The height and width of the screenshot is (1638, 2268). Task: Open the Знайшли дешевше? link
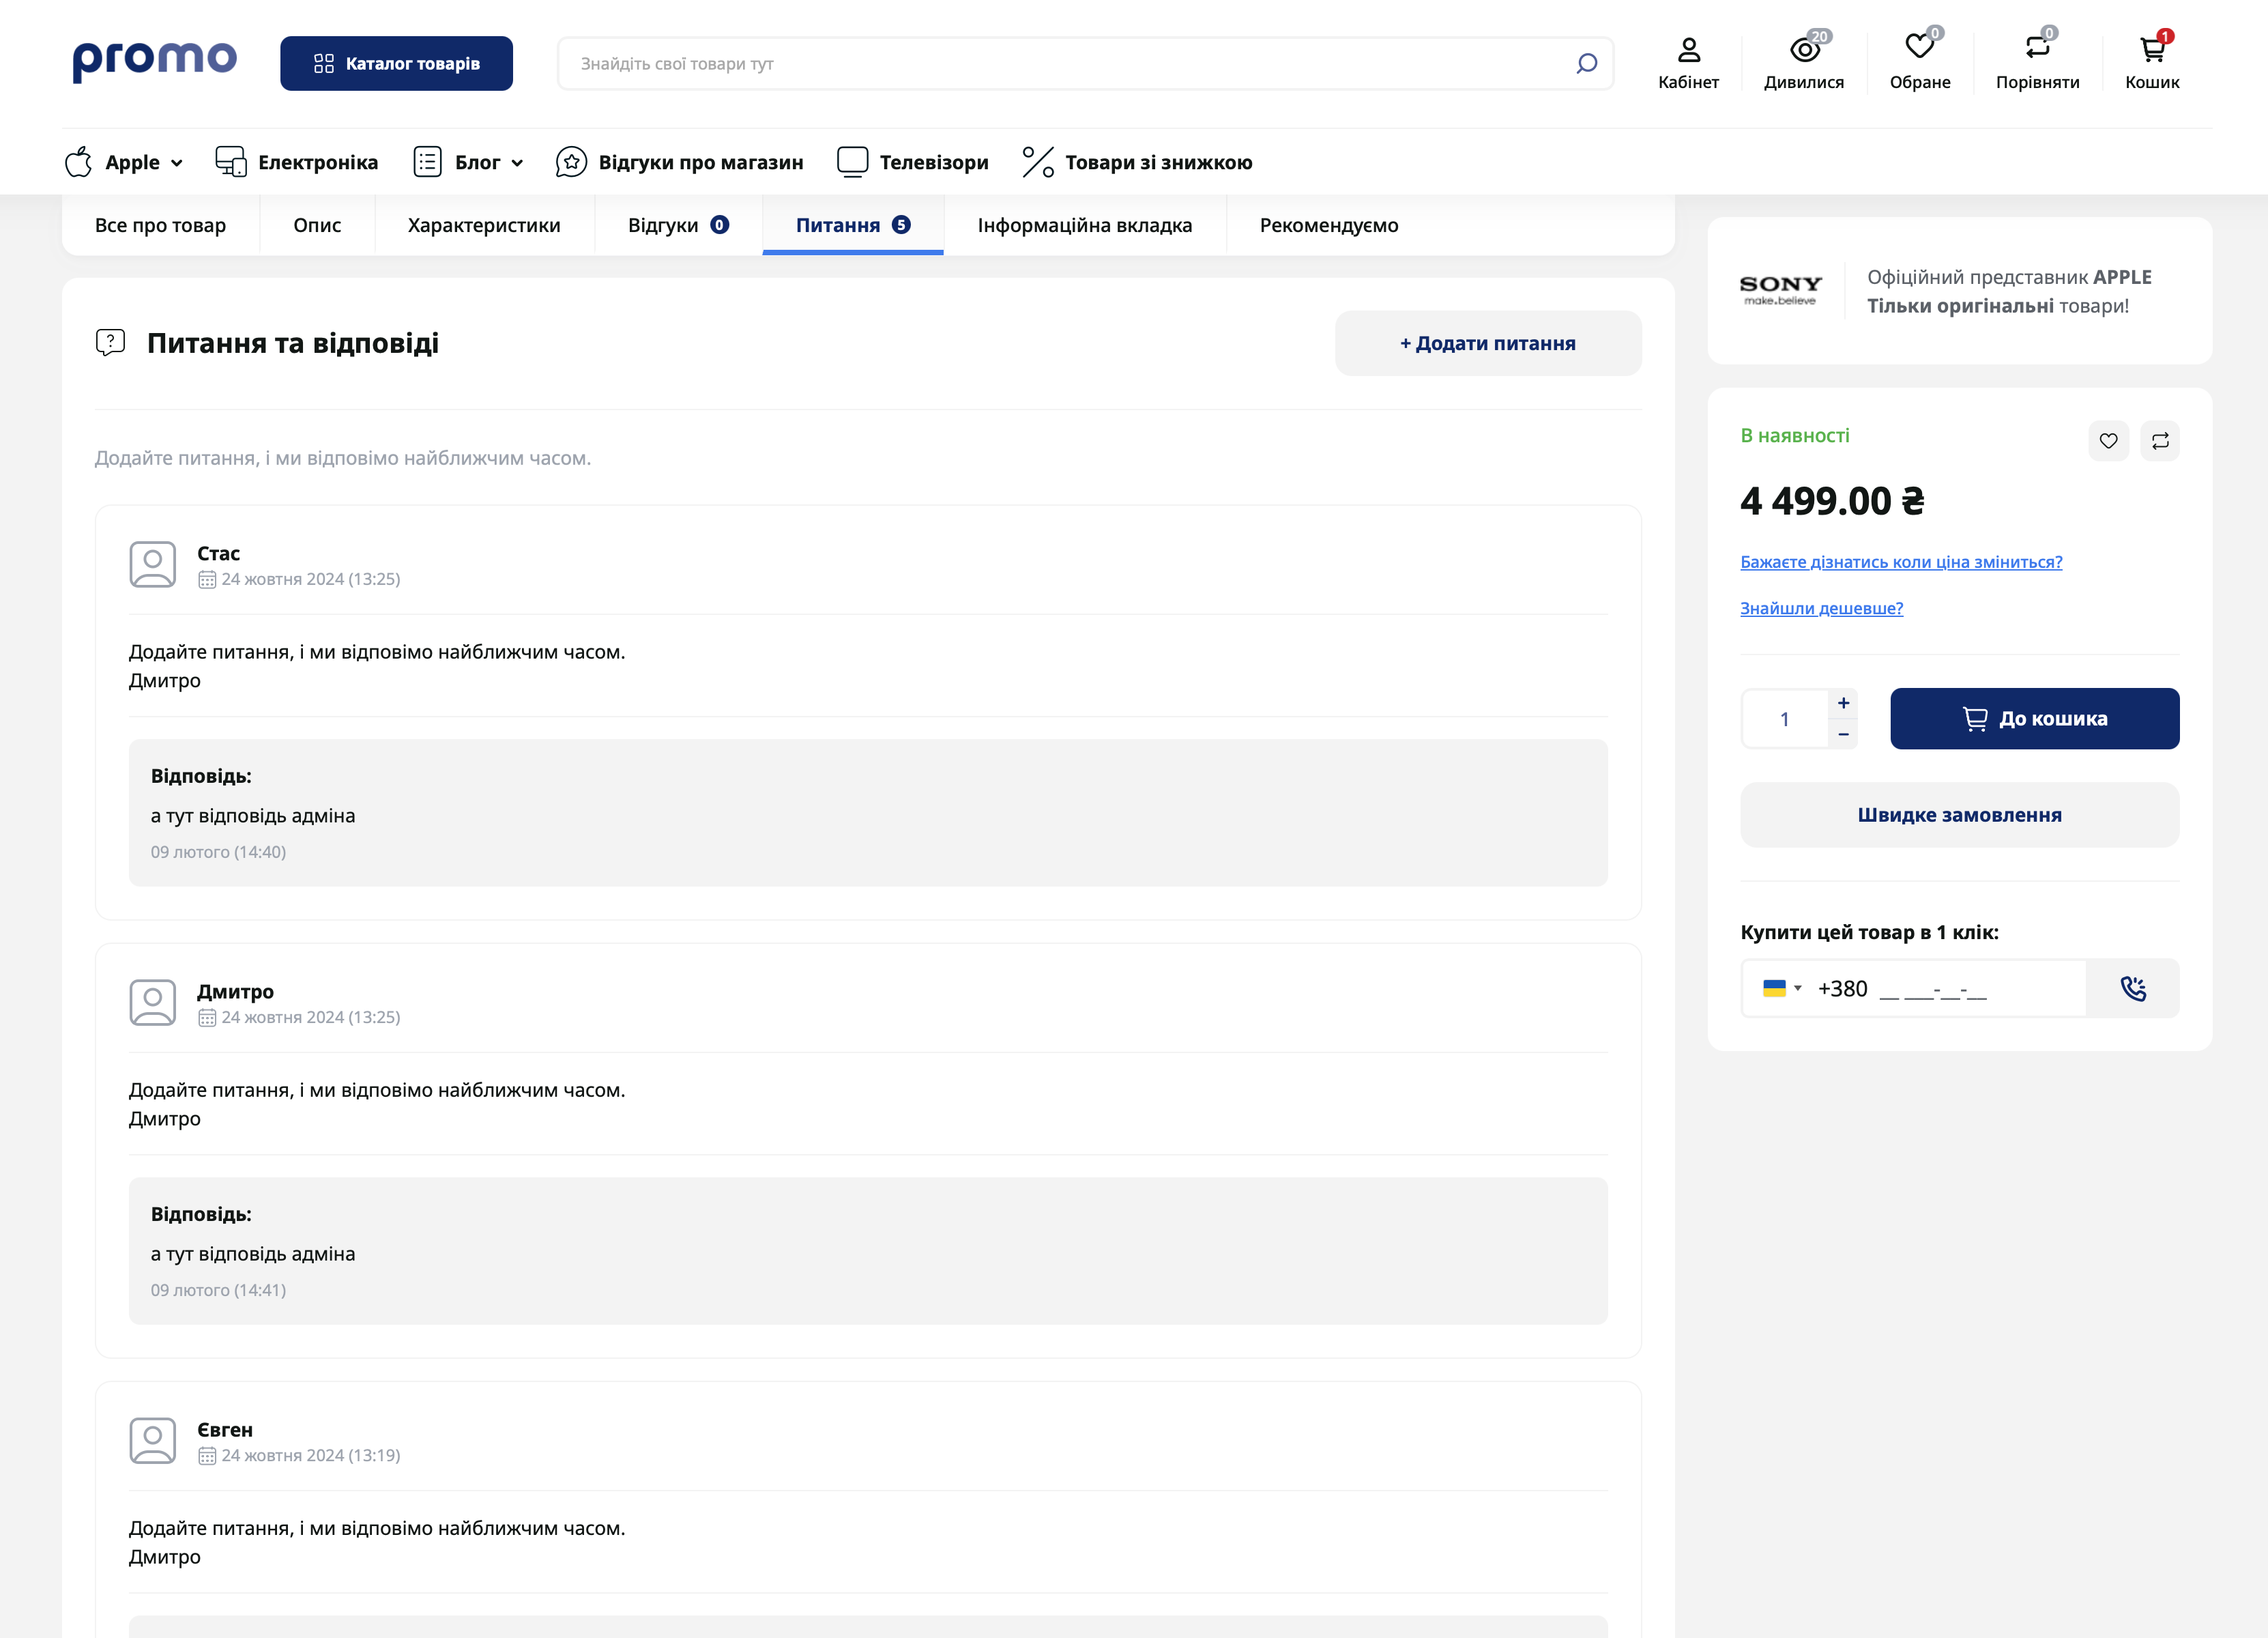[1821, 608]
